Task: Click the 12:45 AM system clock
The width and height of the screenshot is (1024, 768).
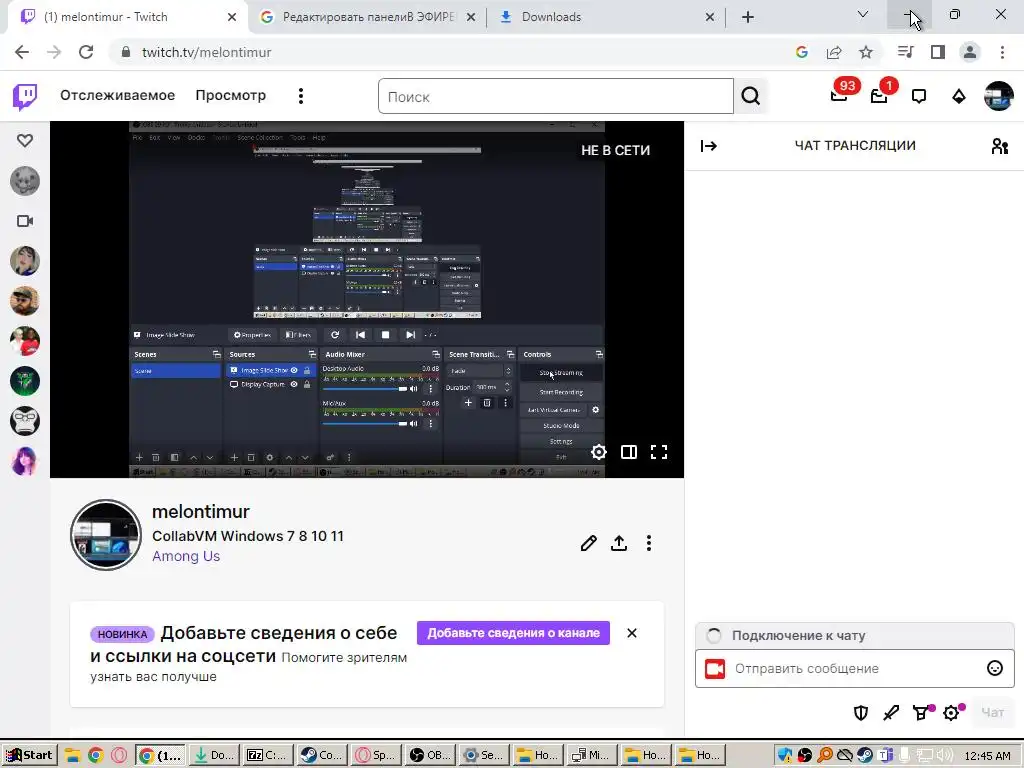Action: pyautogui.click(x=987, y=756)
